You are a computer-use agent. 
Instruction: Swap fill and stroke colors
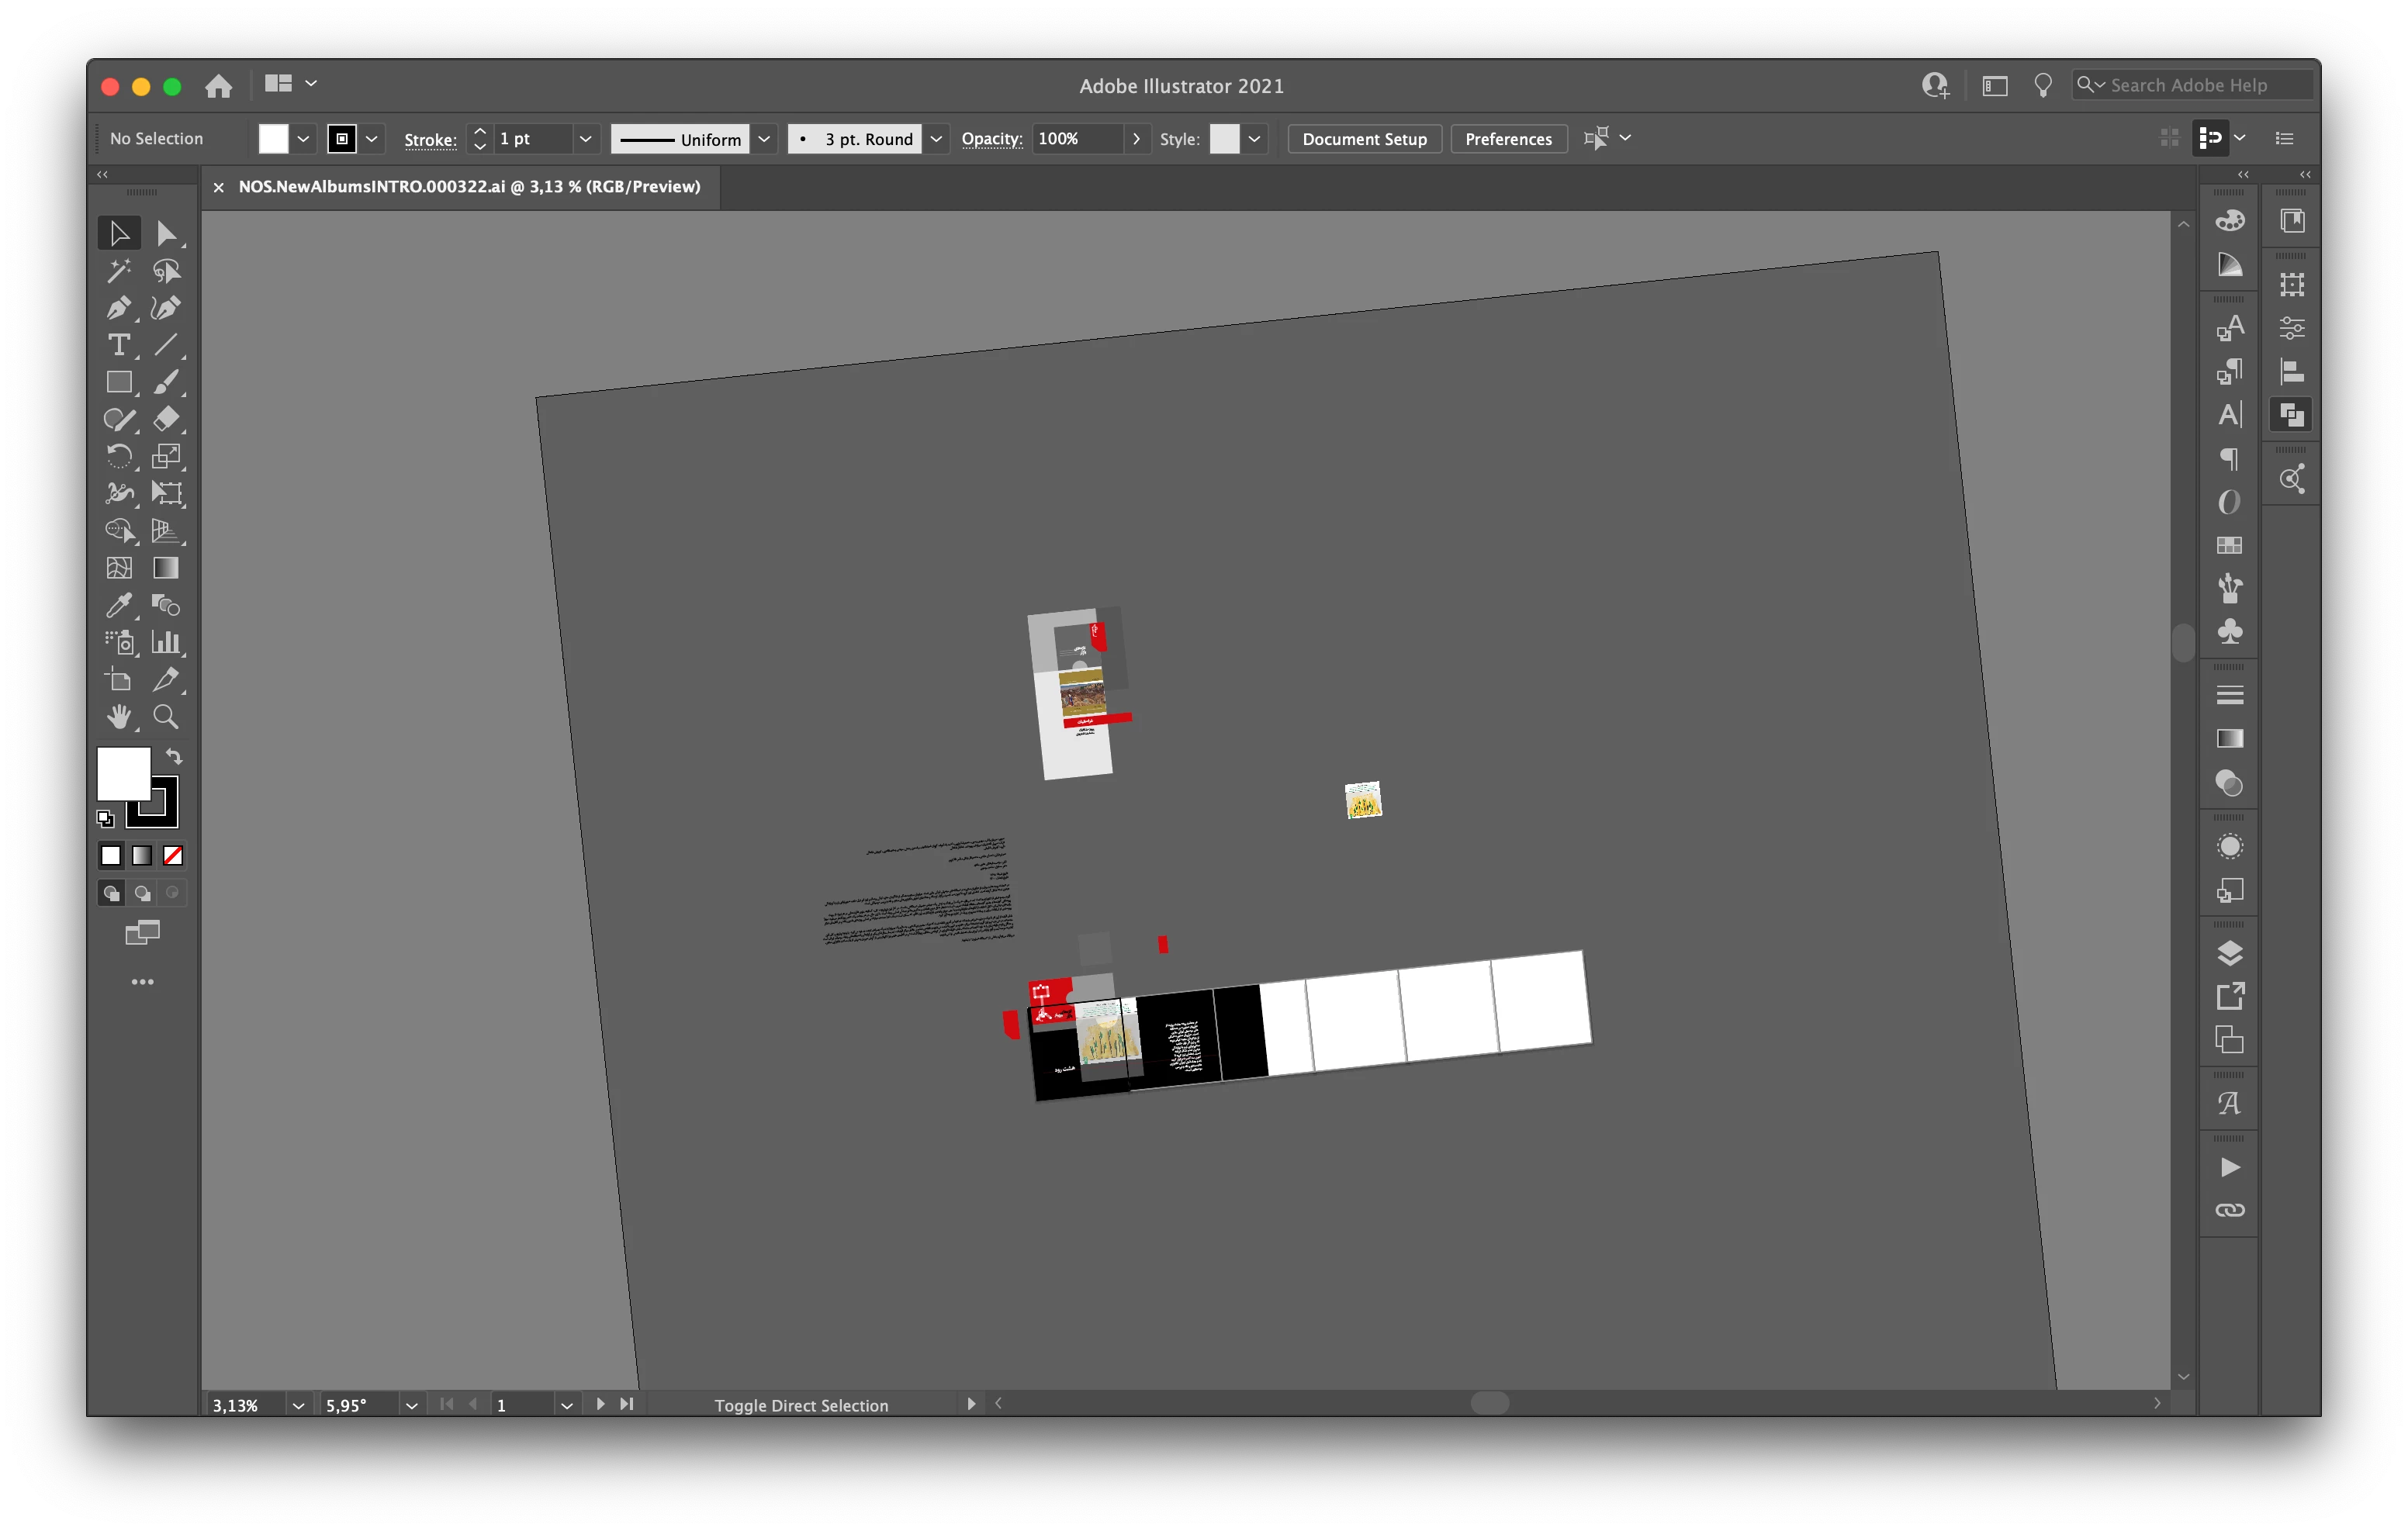[174, 756]
